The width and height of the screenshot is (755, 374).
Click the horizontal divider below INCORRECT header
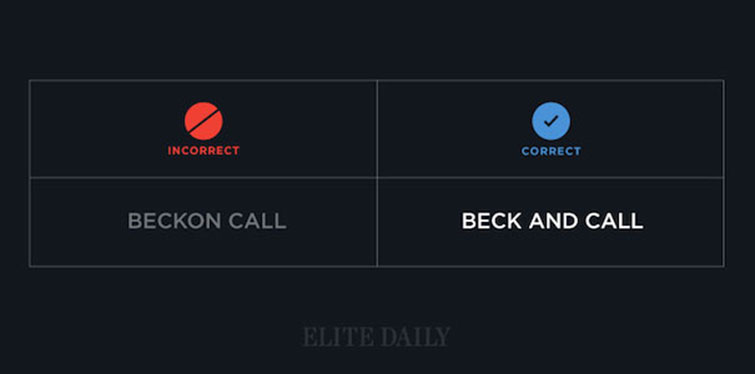[x=203, y=178]
